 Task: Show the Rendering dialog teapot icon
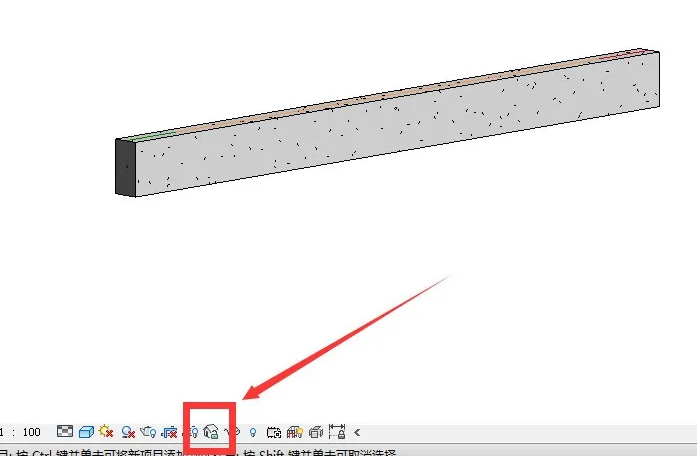coord(149,432)
